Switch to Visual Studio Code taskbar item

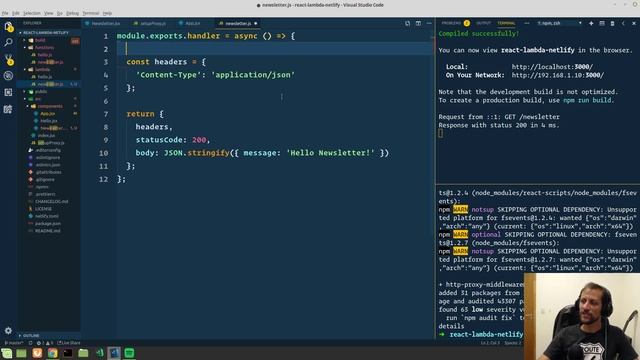(114, 353)
